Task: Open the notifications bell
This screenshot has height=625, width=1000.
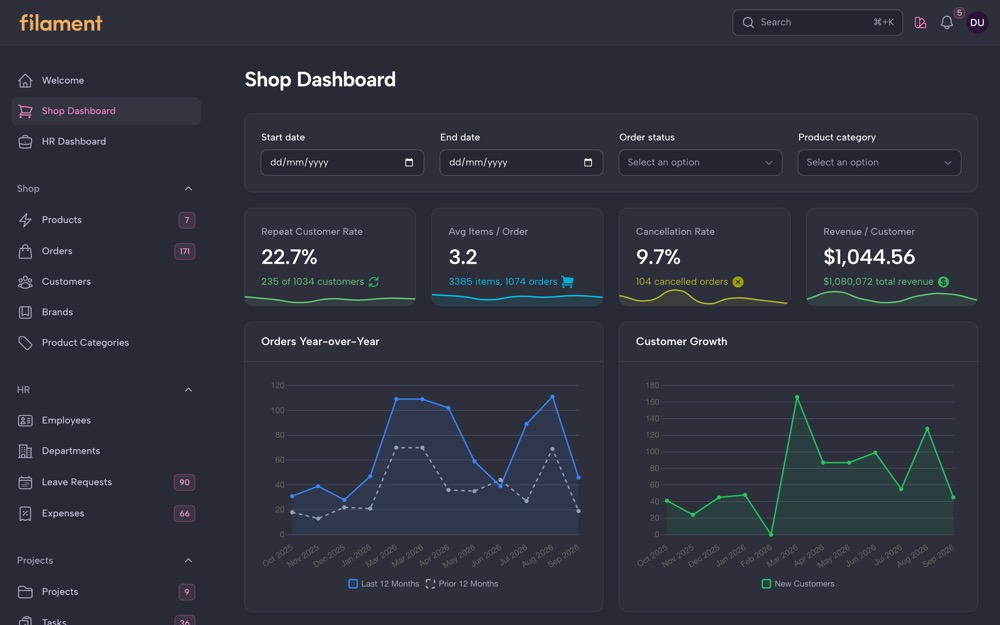Action: tap(946, 22)
